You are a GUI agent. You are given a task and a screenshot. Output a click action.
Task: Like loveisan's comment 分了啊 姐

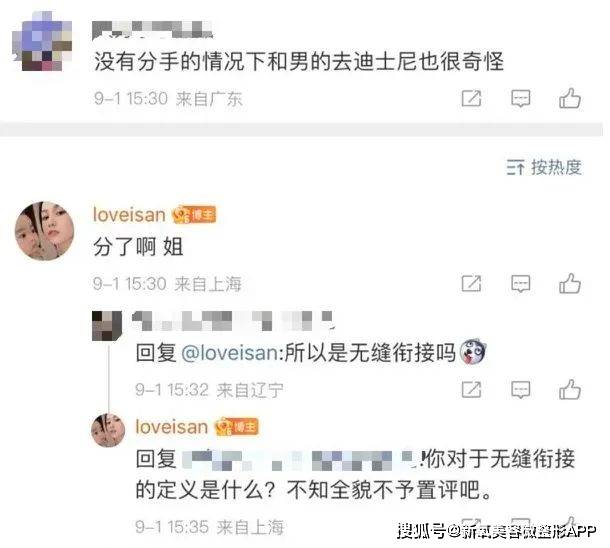coord(570,284)
